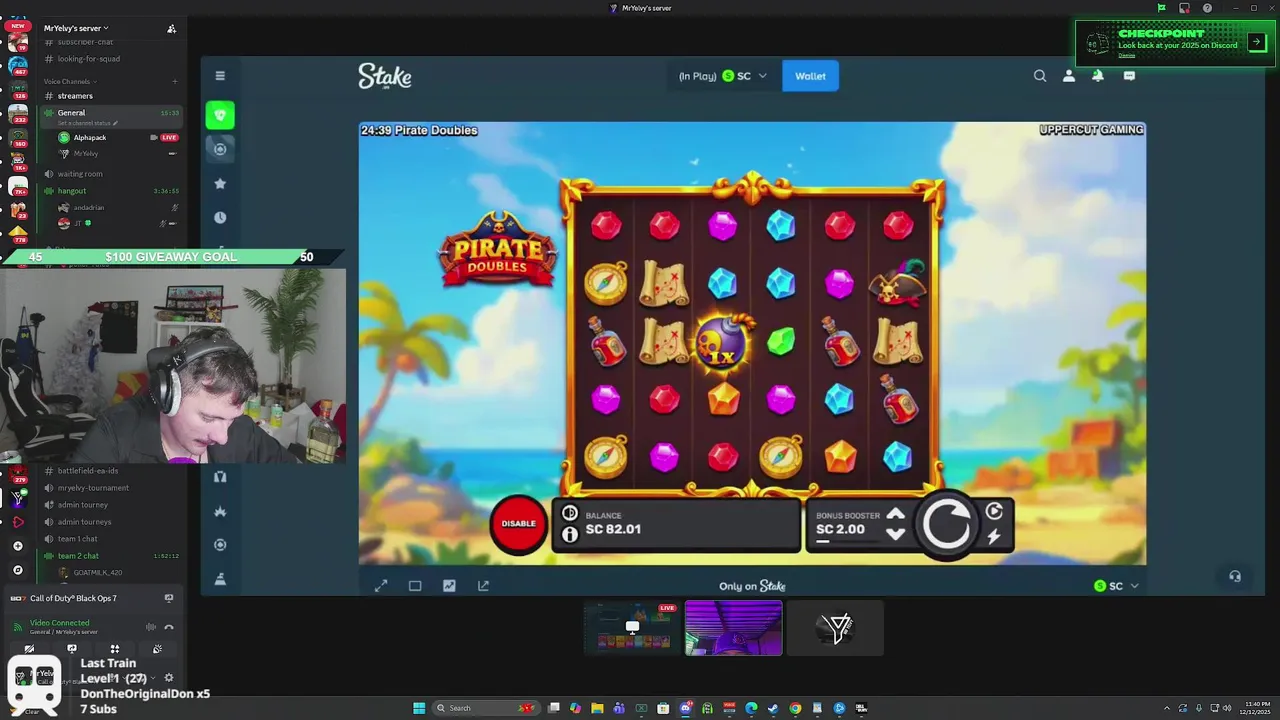1280x720 pixels.
Task: Click the invite people icon
Action: point(171,29)
